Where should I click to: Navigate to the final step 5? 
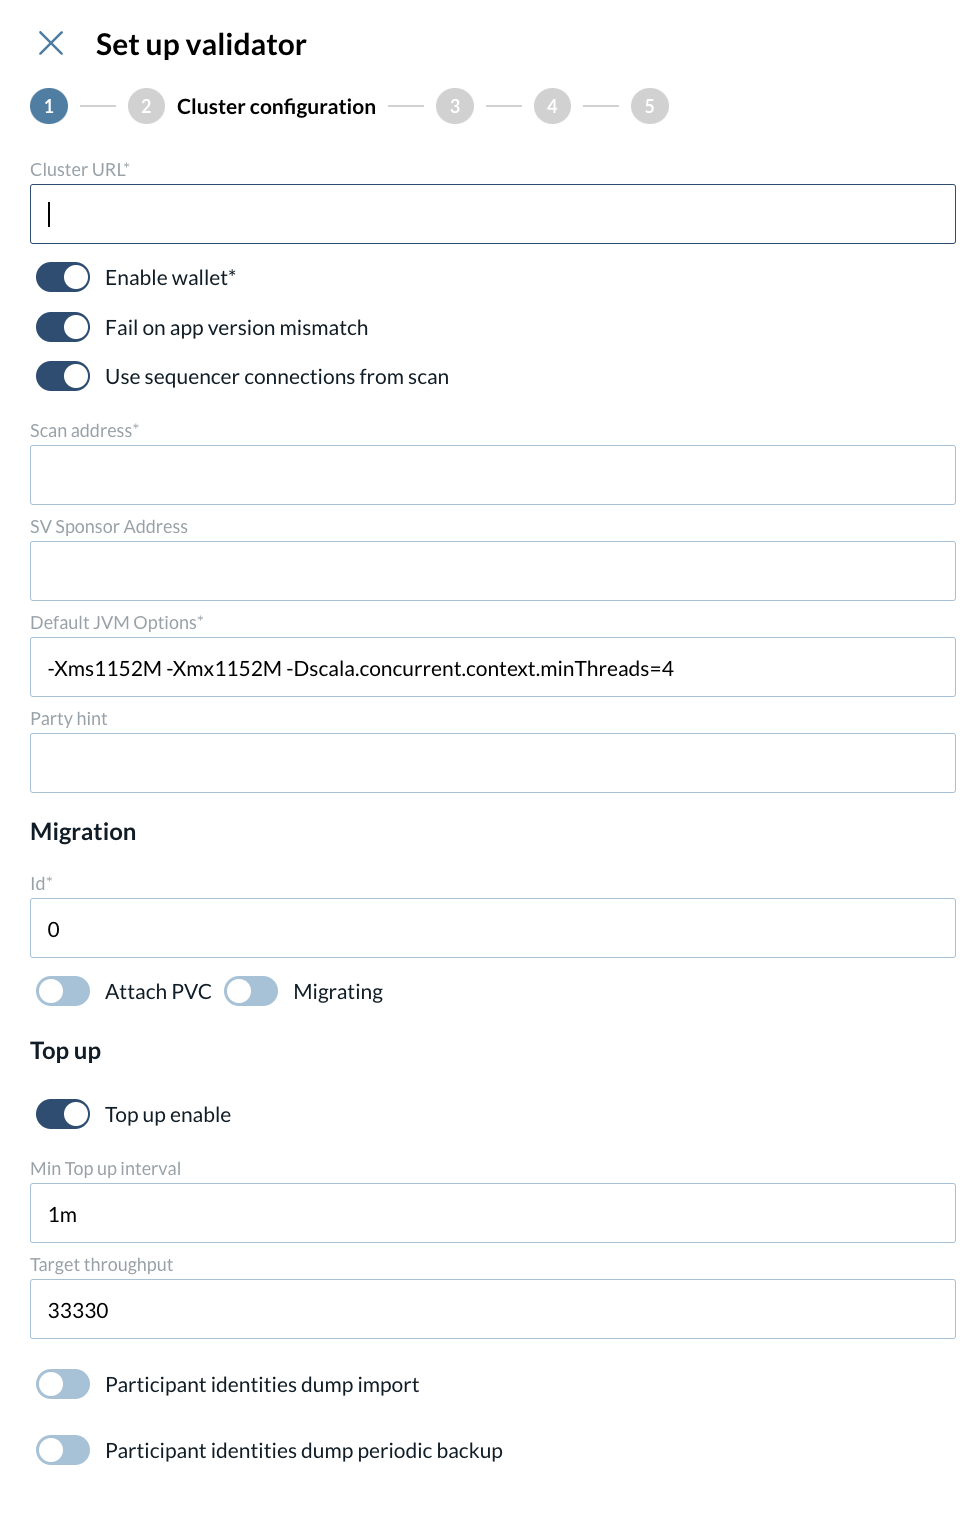650,105
